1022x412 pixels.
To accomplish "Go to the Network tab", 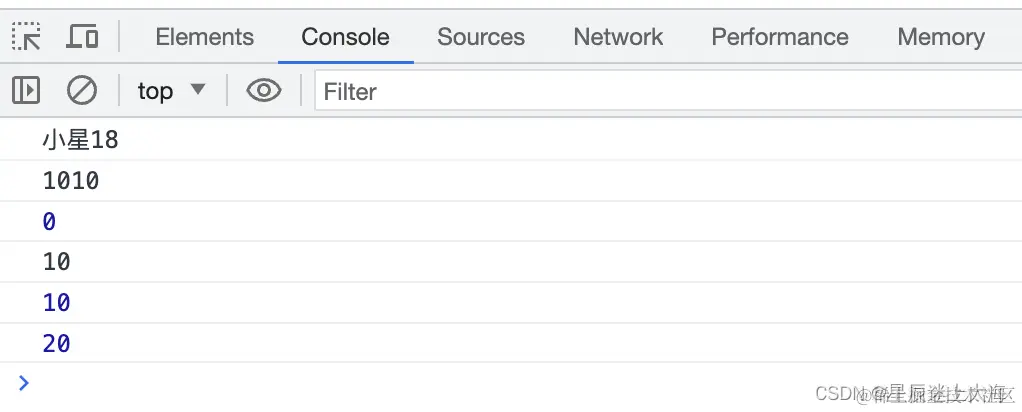I will tap(618, 37).
